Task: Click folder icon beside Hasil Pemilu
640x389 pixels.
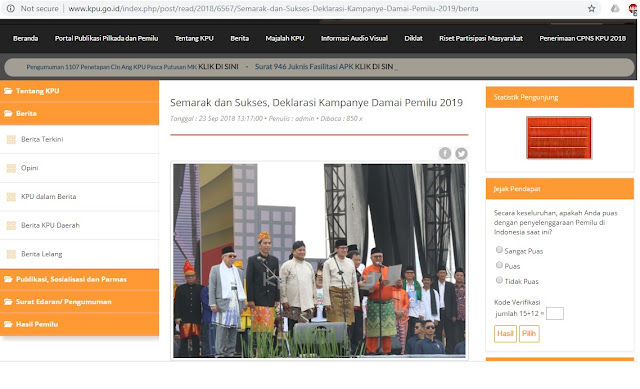Action: click(8, 324)
